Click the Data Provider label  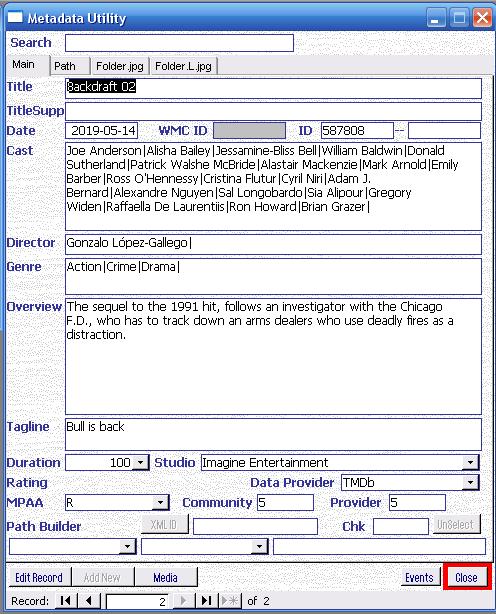coord(292,482)
